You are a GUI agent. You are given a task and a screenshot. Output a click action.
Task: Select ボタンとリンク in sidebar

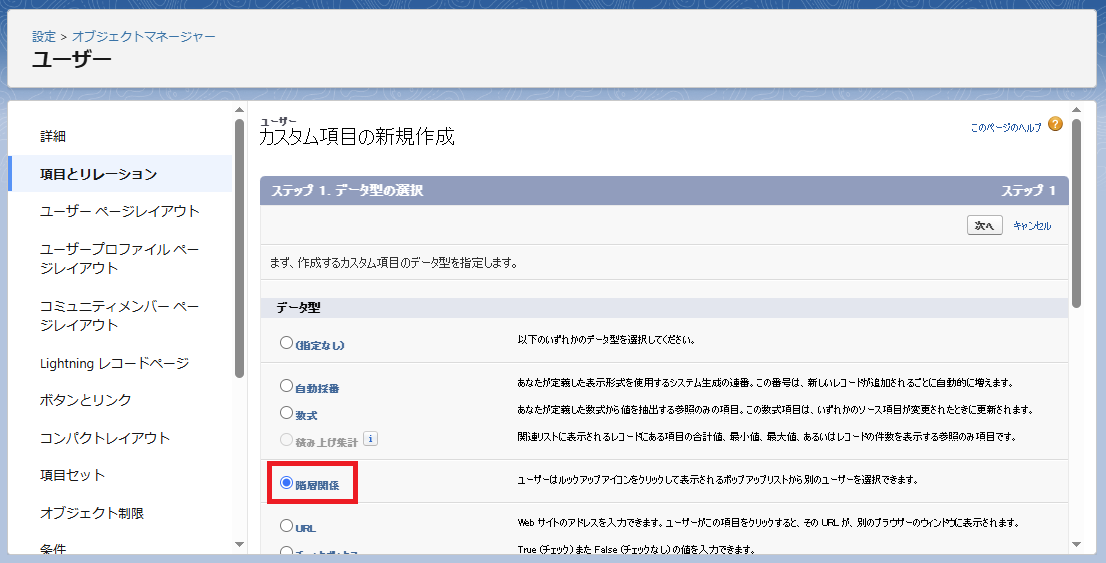click(86, 400)
